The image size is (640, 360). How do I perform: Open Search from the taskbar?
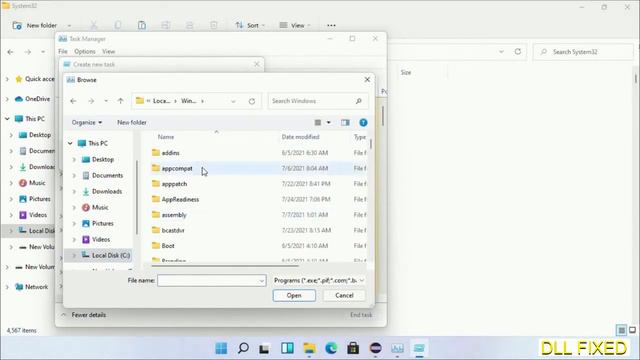tap(243, 348)
